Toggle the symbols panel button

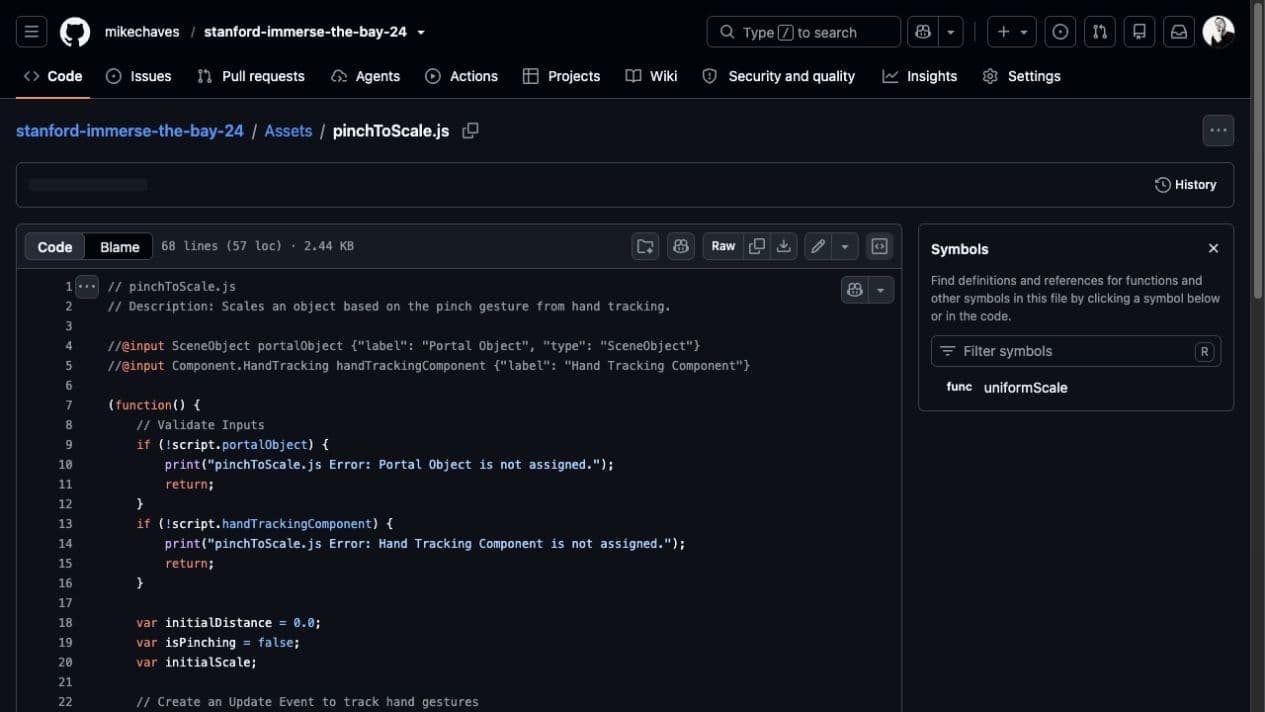[879, 246]
